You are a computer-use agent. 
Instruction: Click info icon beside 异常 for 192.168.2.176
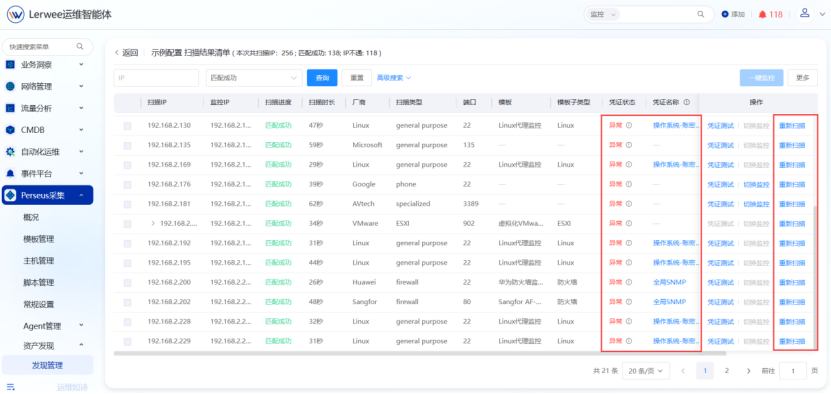[x=629, y=185]
